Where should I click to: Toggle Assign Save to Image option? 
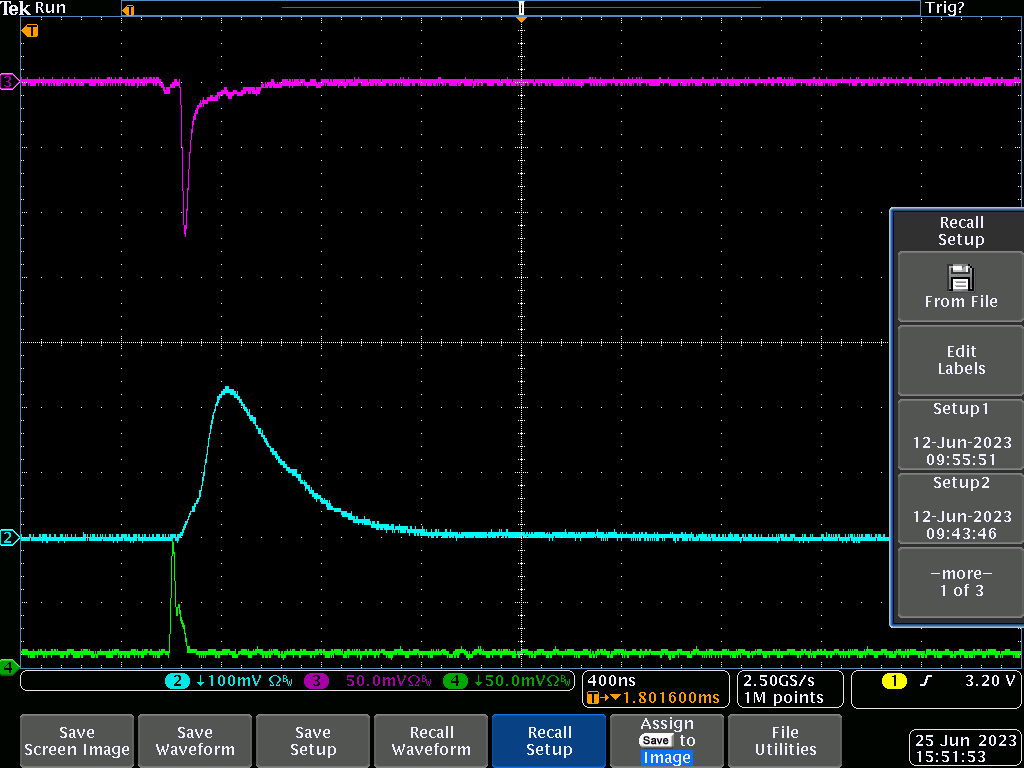[667, 741]
